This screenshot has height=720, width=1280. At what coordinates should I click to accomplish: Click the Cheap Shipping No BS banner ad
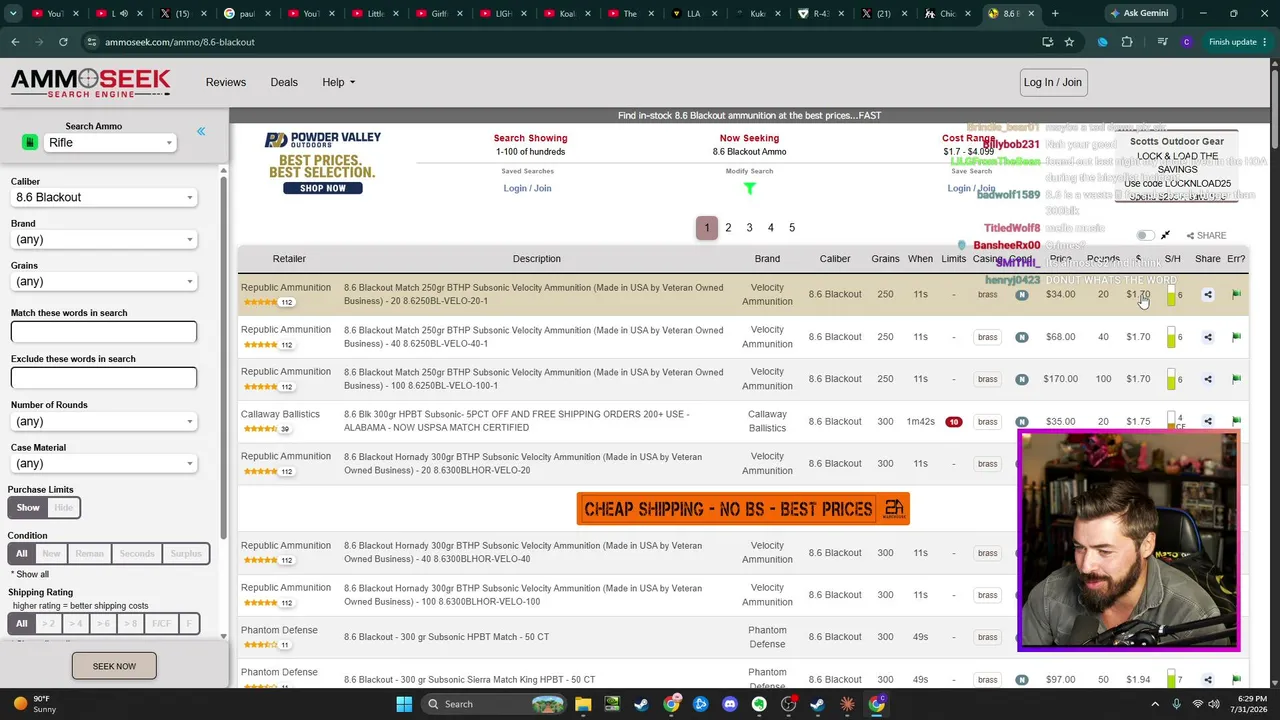[x=743, y=509]
